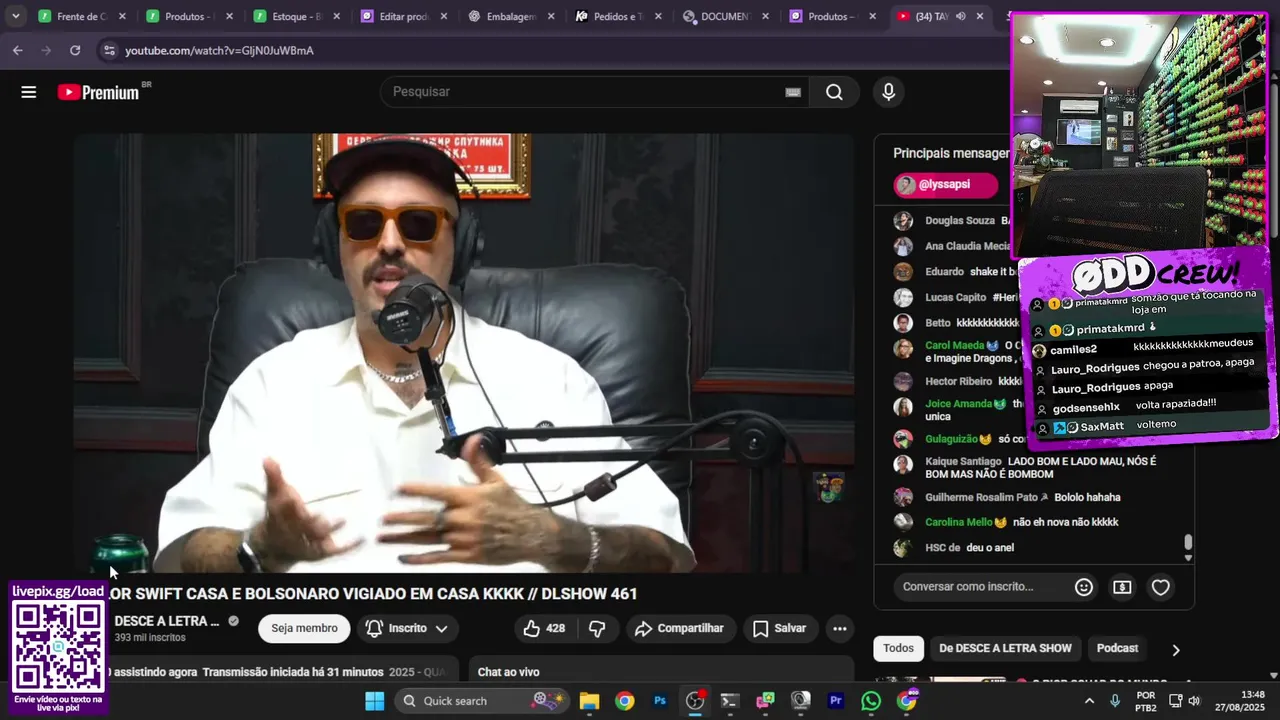
Task: Filter by De DESCE A LETRA SHOW chip
Action: click(x=1005, y=648)
